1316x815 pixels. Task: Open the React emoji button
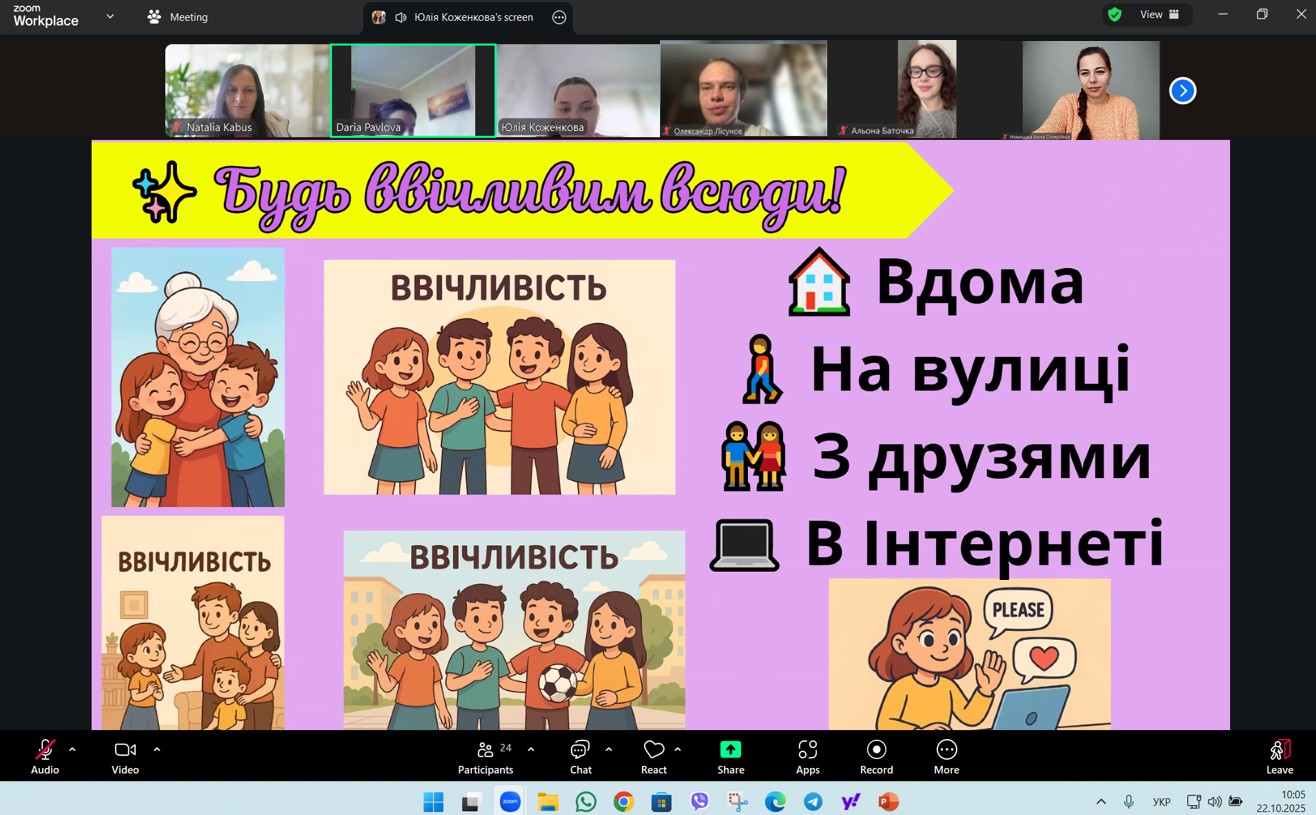(x=654, y=756)
